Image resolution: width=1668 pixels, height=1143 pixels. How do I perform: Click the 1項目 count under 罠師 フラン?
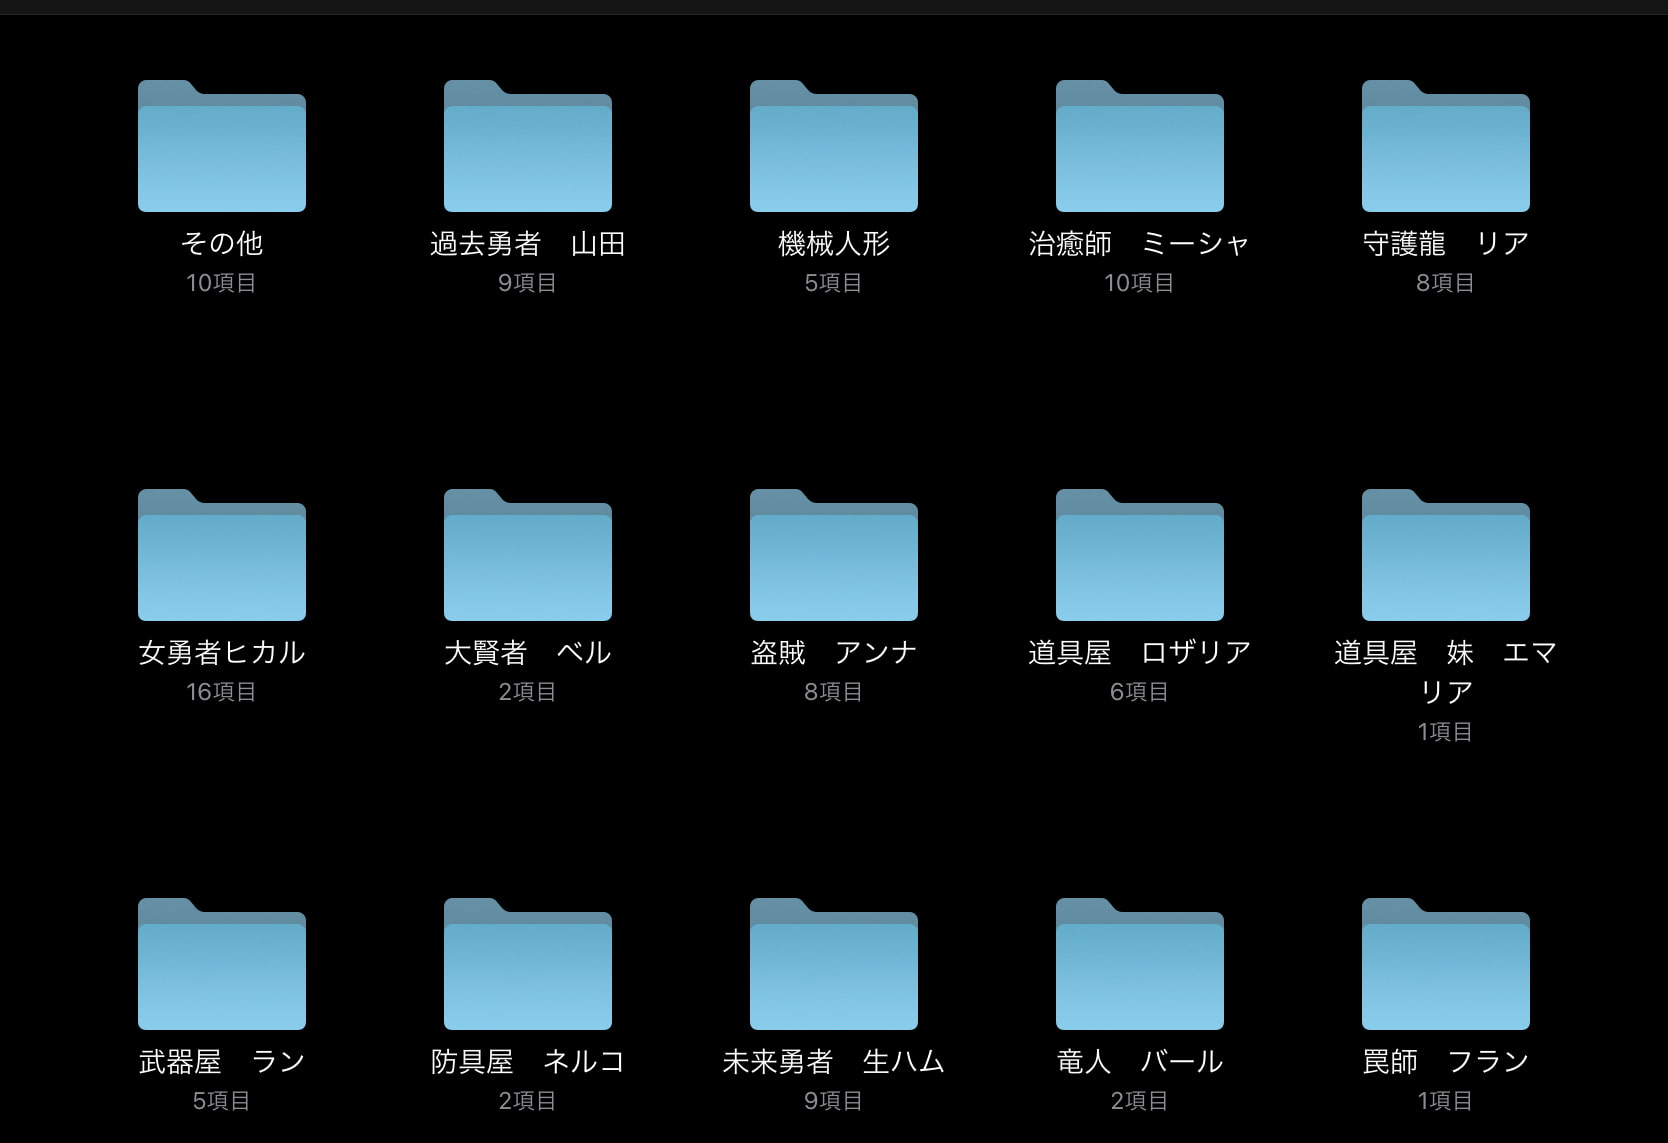click(x=1446, y=1101)
